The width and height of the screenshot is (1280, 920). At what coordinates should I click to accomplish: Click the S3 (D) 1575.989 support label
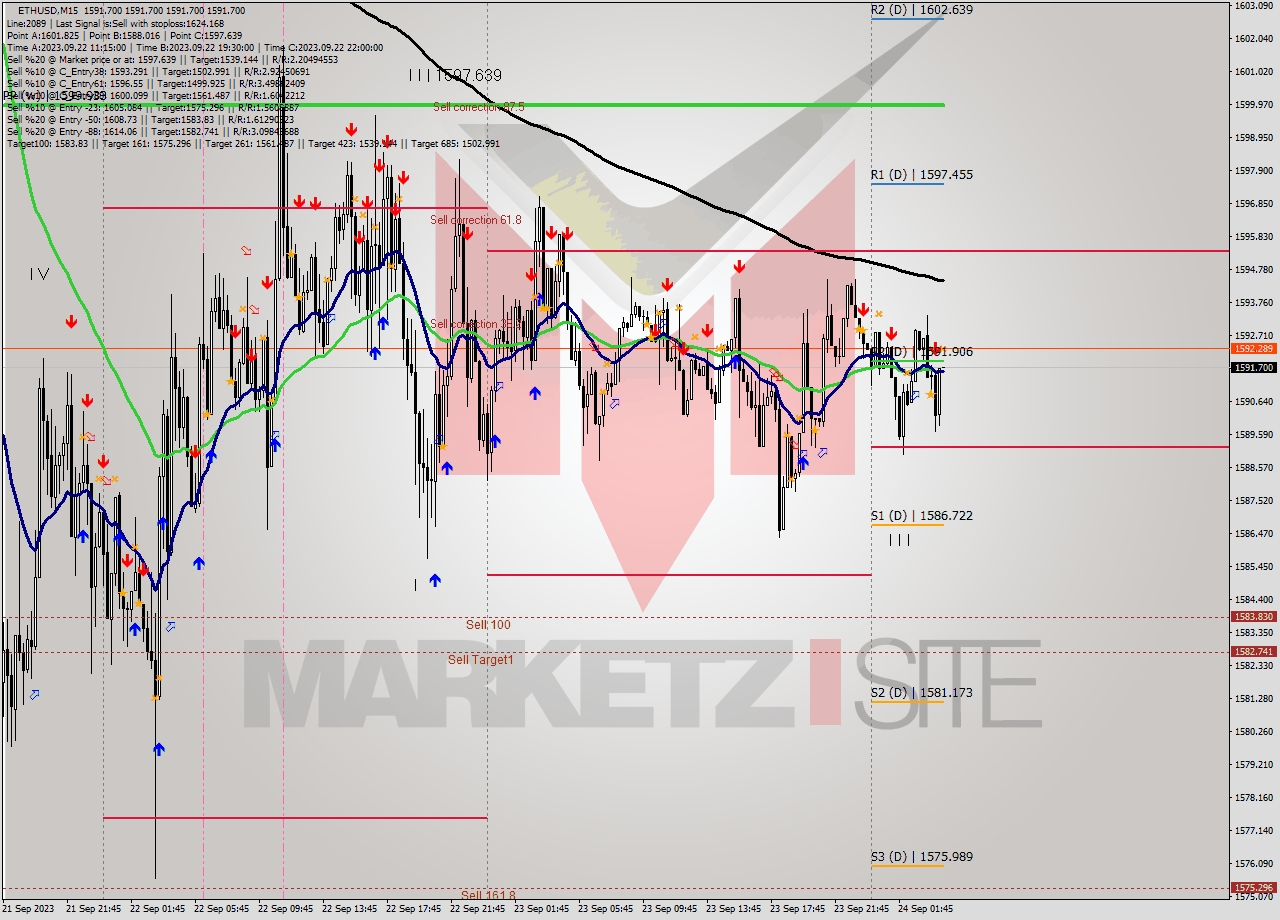(x=921, y=857)
